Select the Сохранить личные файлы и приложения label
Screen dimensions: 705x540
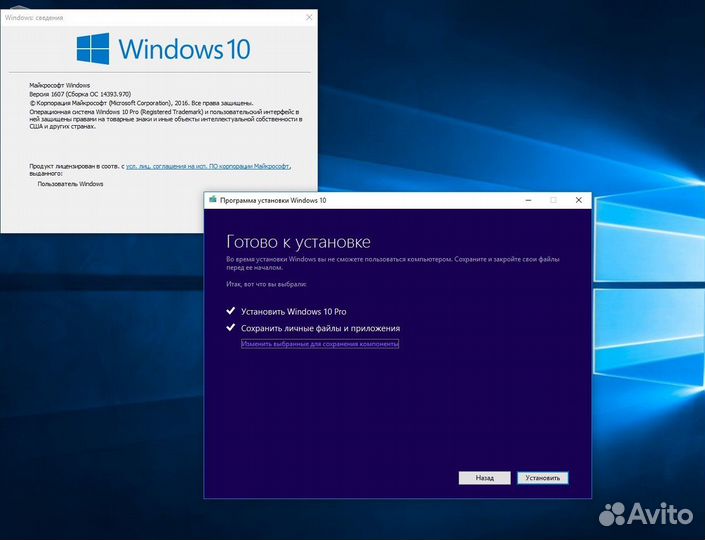tap(320, 328)
